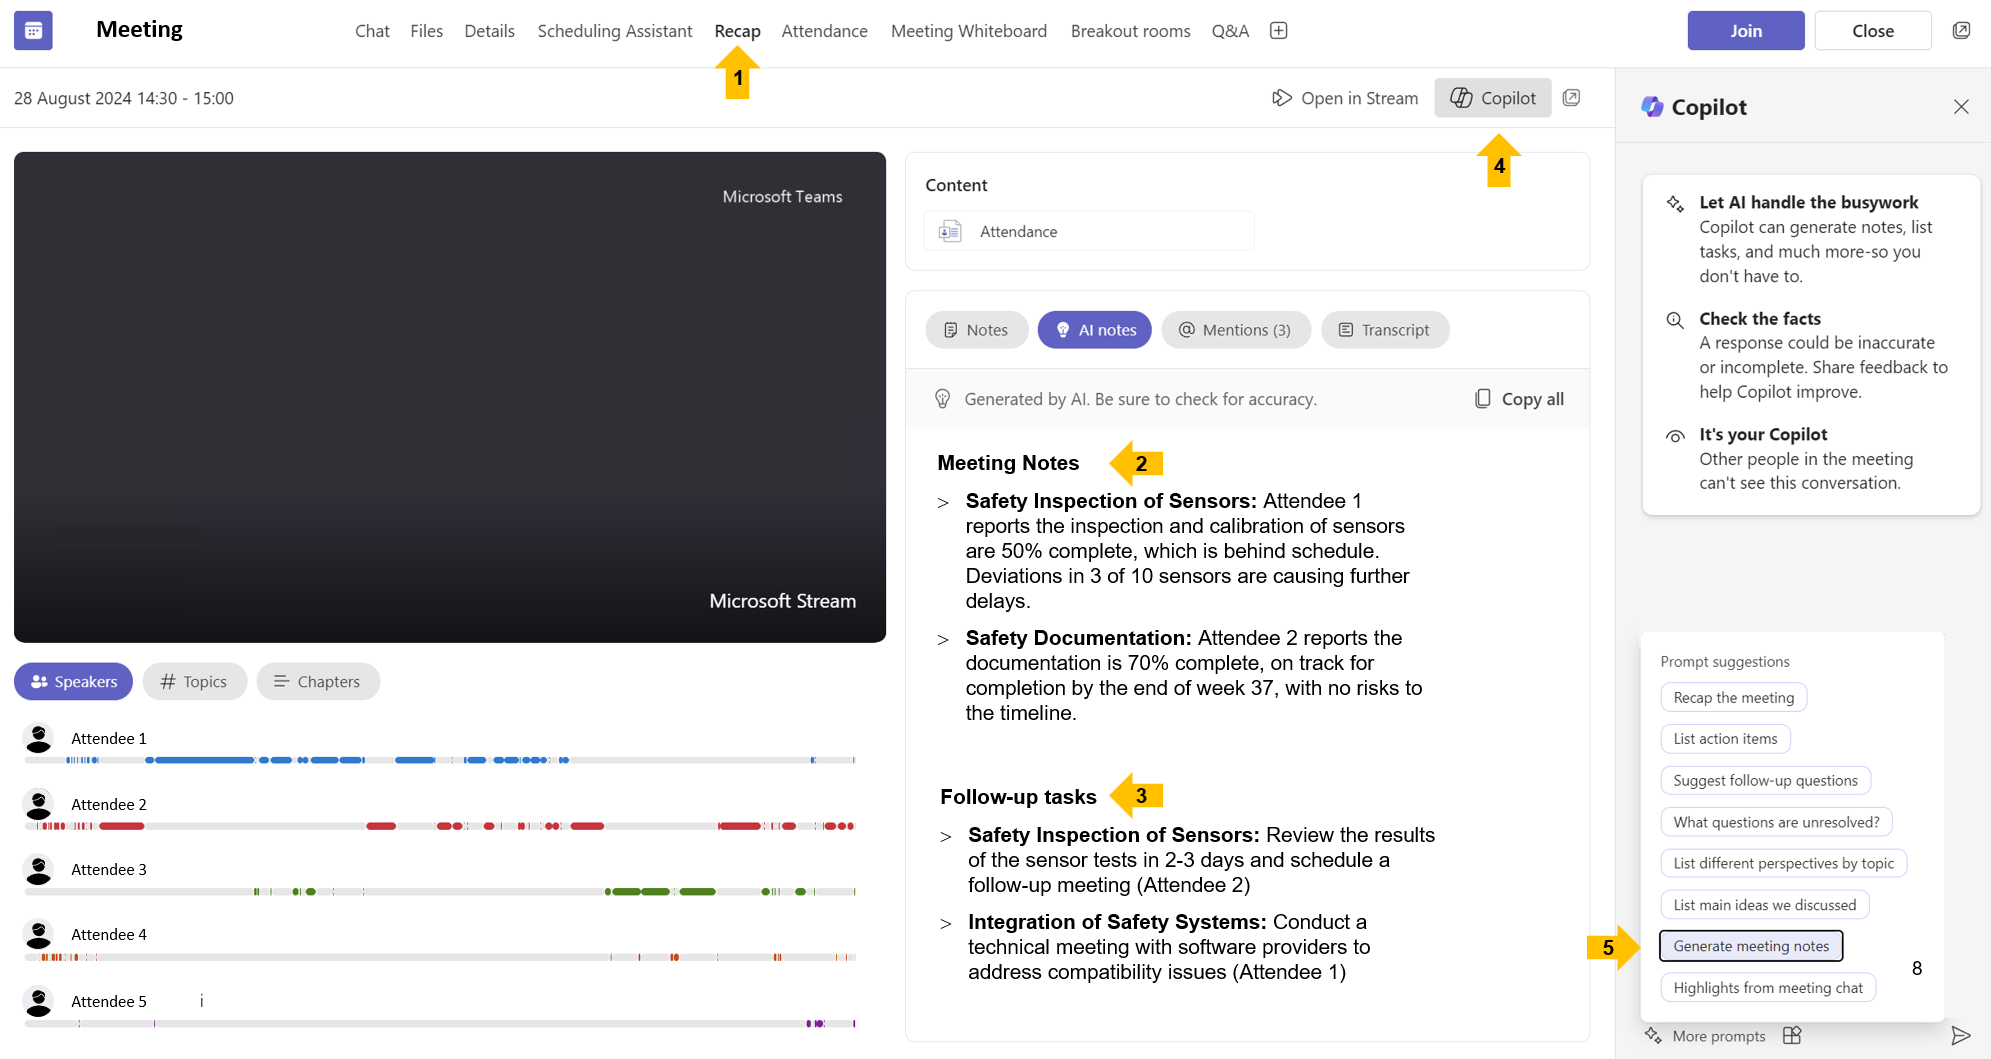Screen dimensions: 1991x1059
Task: Play the meeting recording video
Action: pyautogui.click(x=450, y=397)
